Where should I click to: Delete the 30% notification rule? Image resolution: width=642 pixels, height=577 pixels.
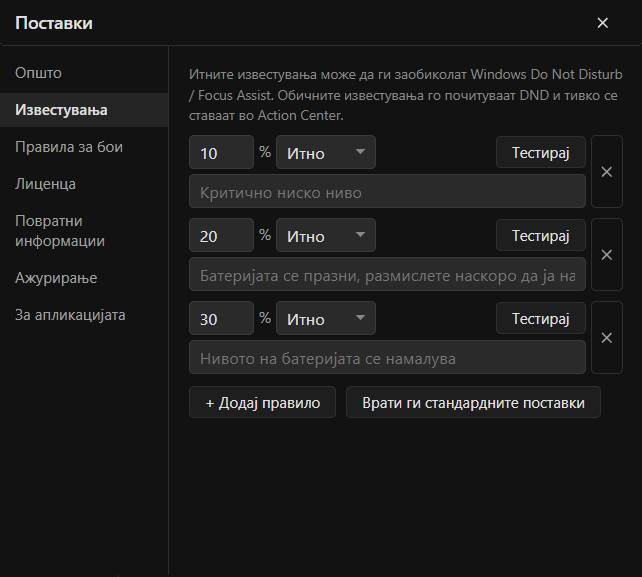[607, 338]
